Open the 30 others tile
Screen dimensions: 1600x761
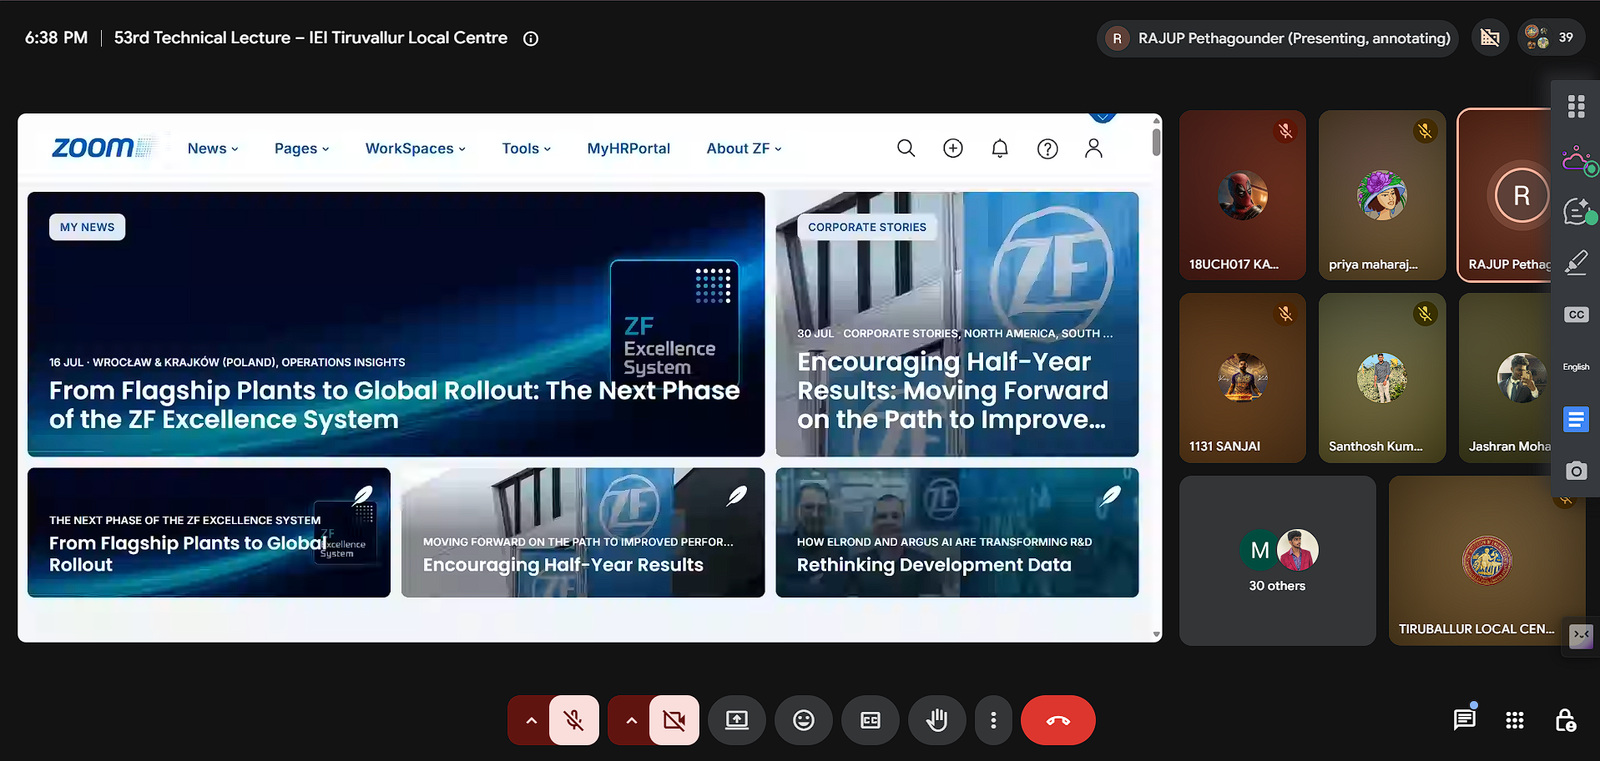coord(1277,560)
